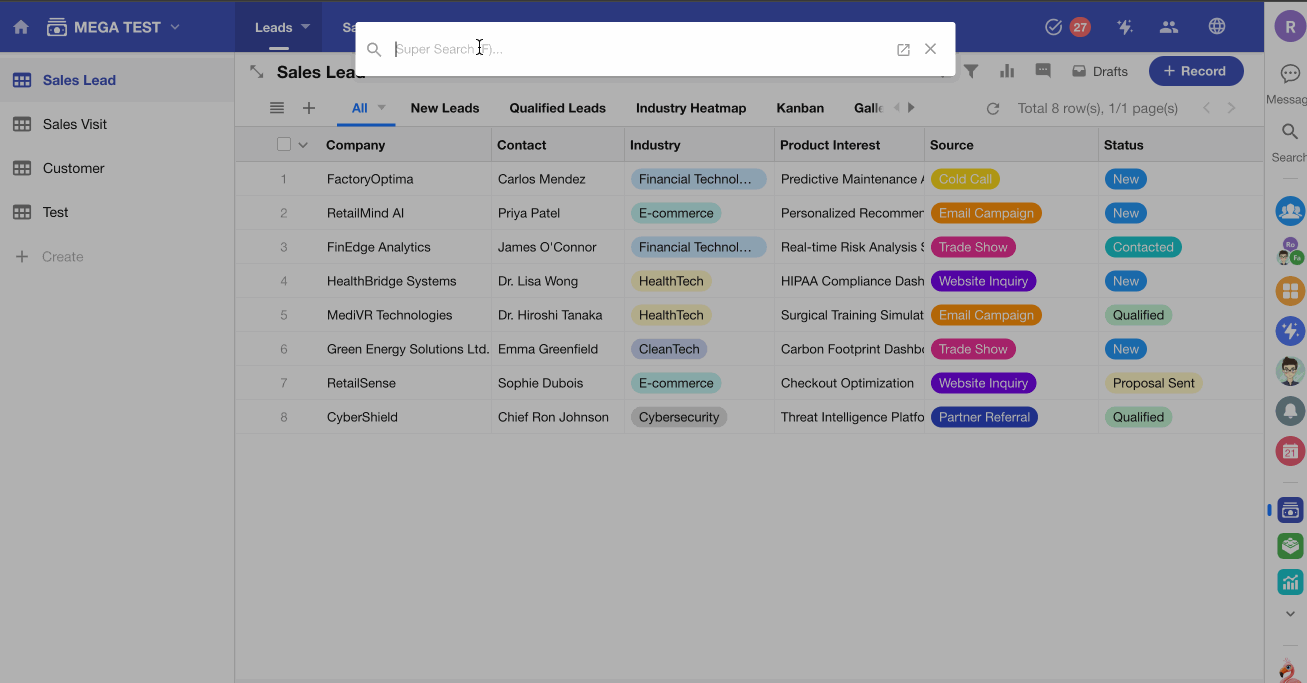This screenshot has width=1307, height=683.
Task: Open the Drafts button
Action: click(x=1100, y=71)
